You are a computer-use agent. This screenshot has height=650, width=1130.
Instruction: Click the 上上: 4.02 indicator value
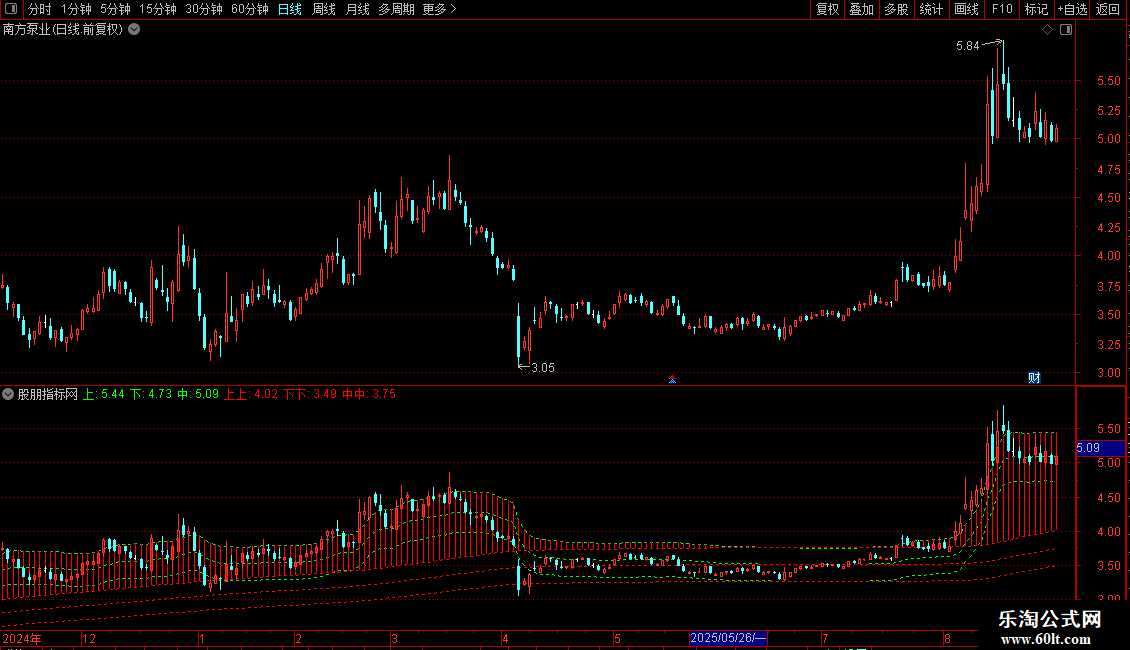251,394
